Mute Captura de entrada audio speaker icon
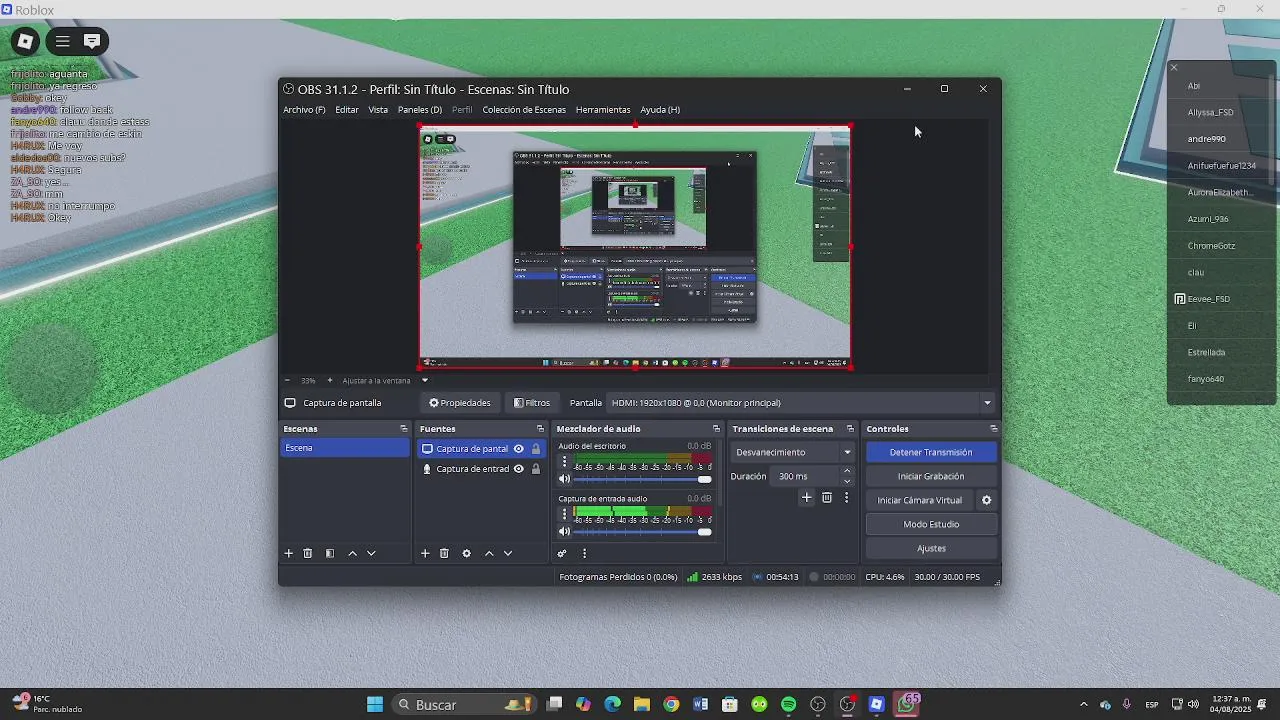This screenshot has width=1280, height=720. (564, 532)
